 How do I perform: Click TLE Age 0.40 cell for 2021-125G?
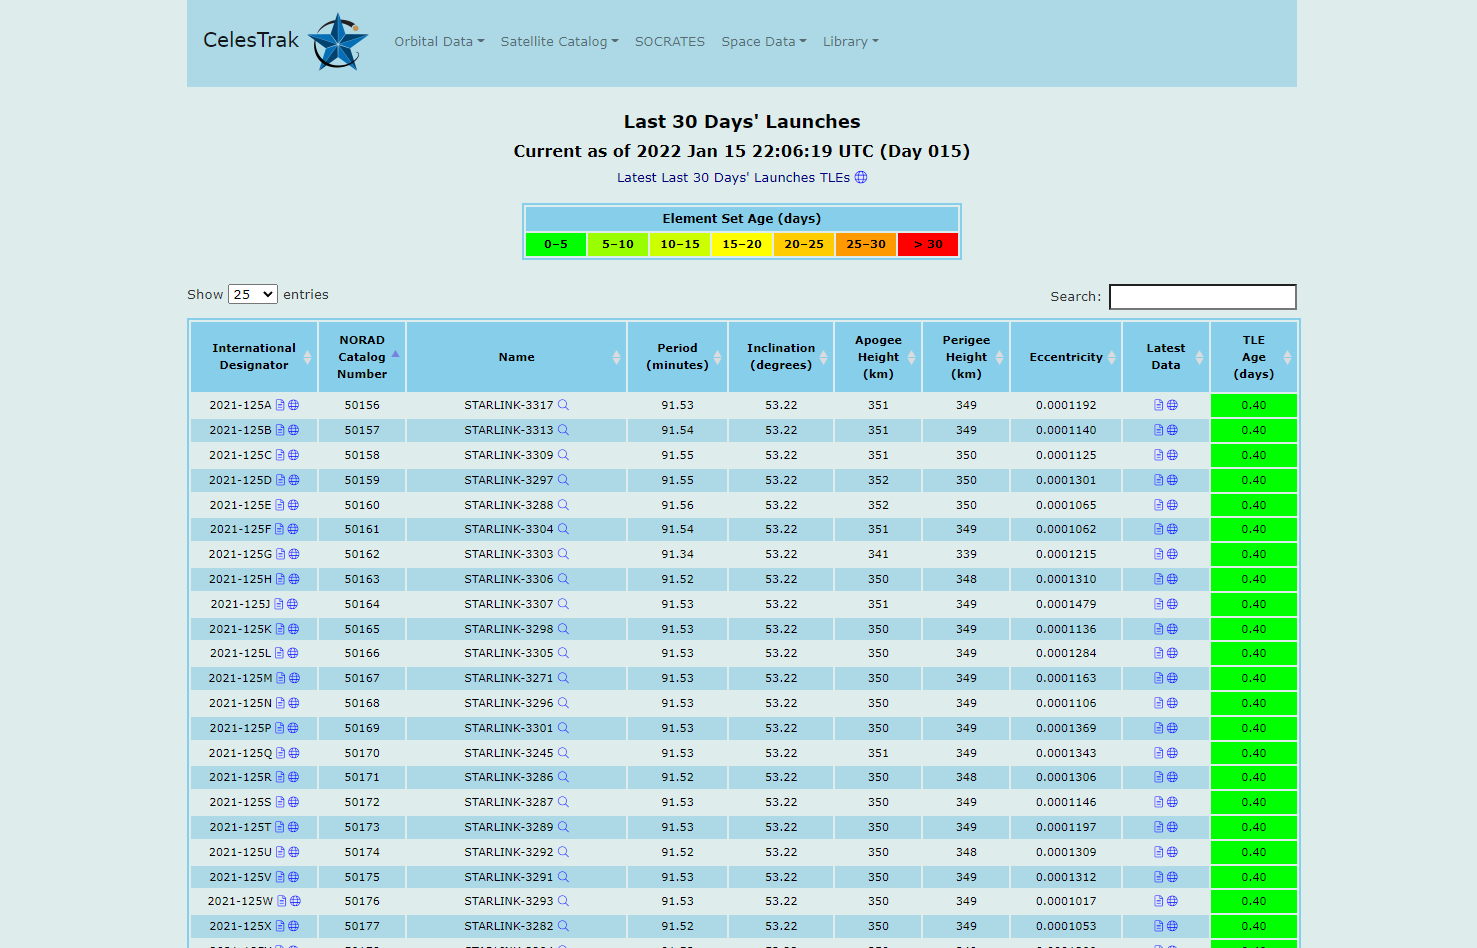[x=1254, y=554]
